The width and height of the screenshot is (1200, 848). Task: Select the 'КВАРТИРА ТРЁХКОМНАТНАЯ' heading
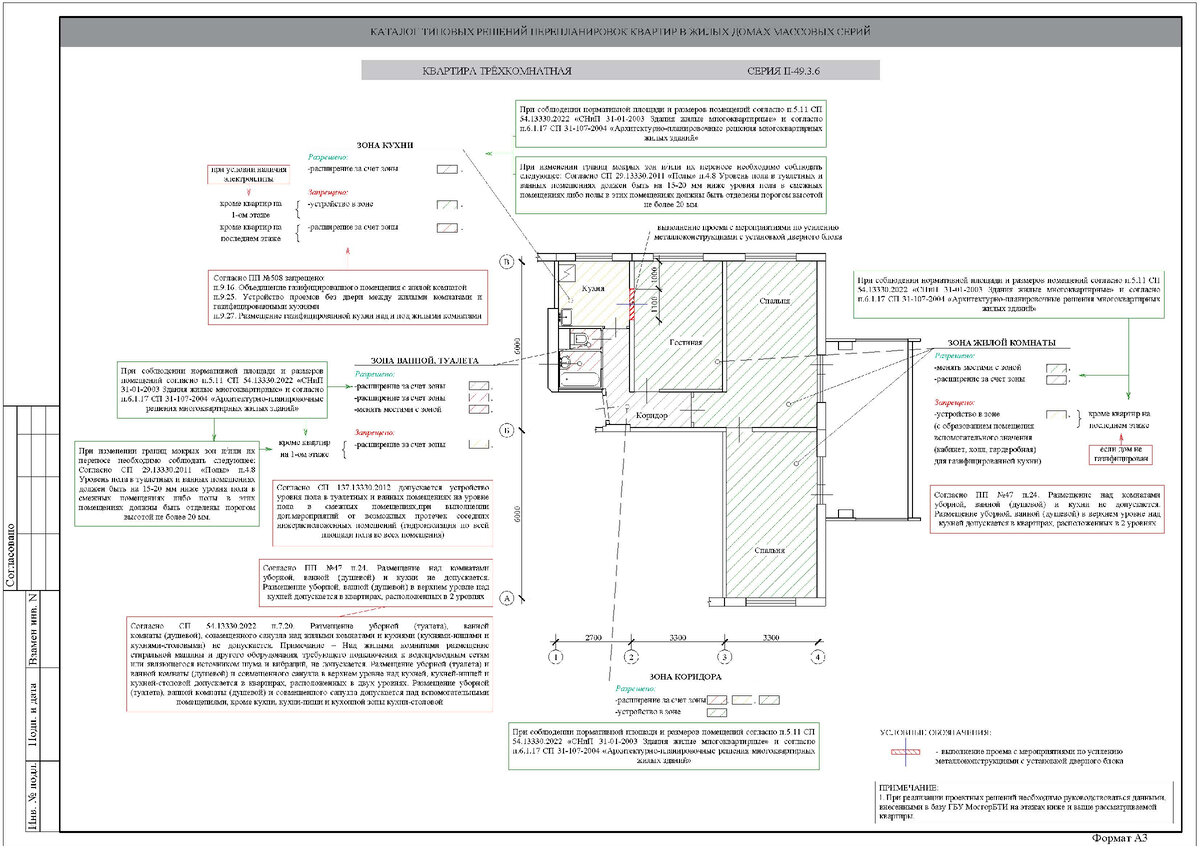pyautogui.click(x=497, y=71)
